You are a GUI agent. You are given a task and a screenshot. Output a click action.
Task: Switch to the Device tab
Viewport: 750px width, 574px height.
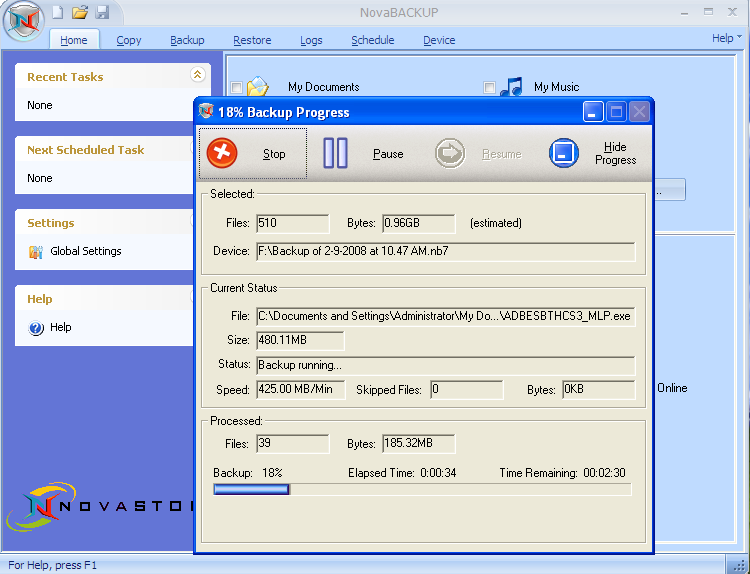[439, 40]
